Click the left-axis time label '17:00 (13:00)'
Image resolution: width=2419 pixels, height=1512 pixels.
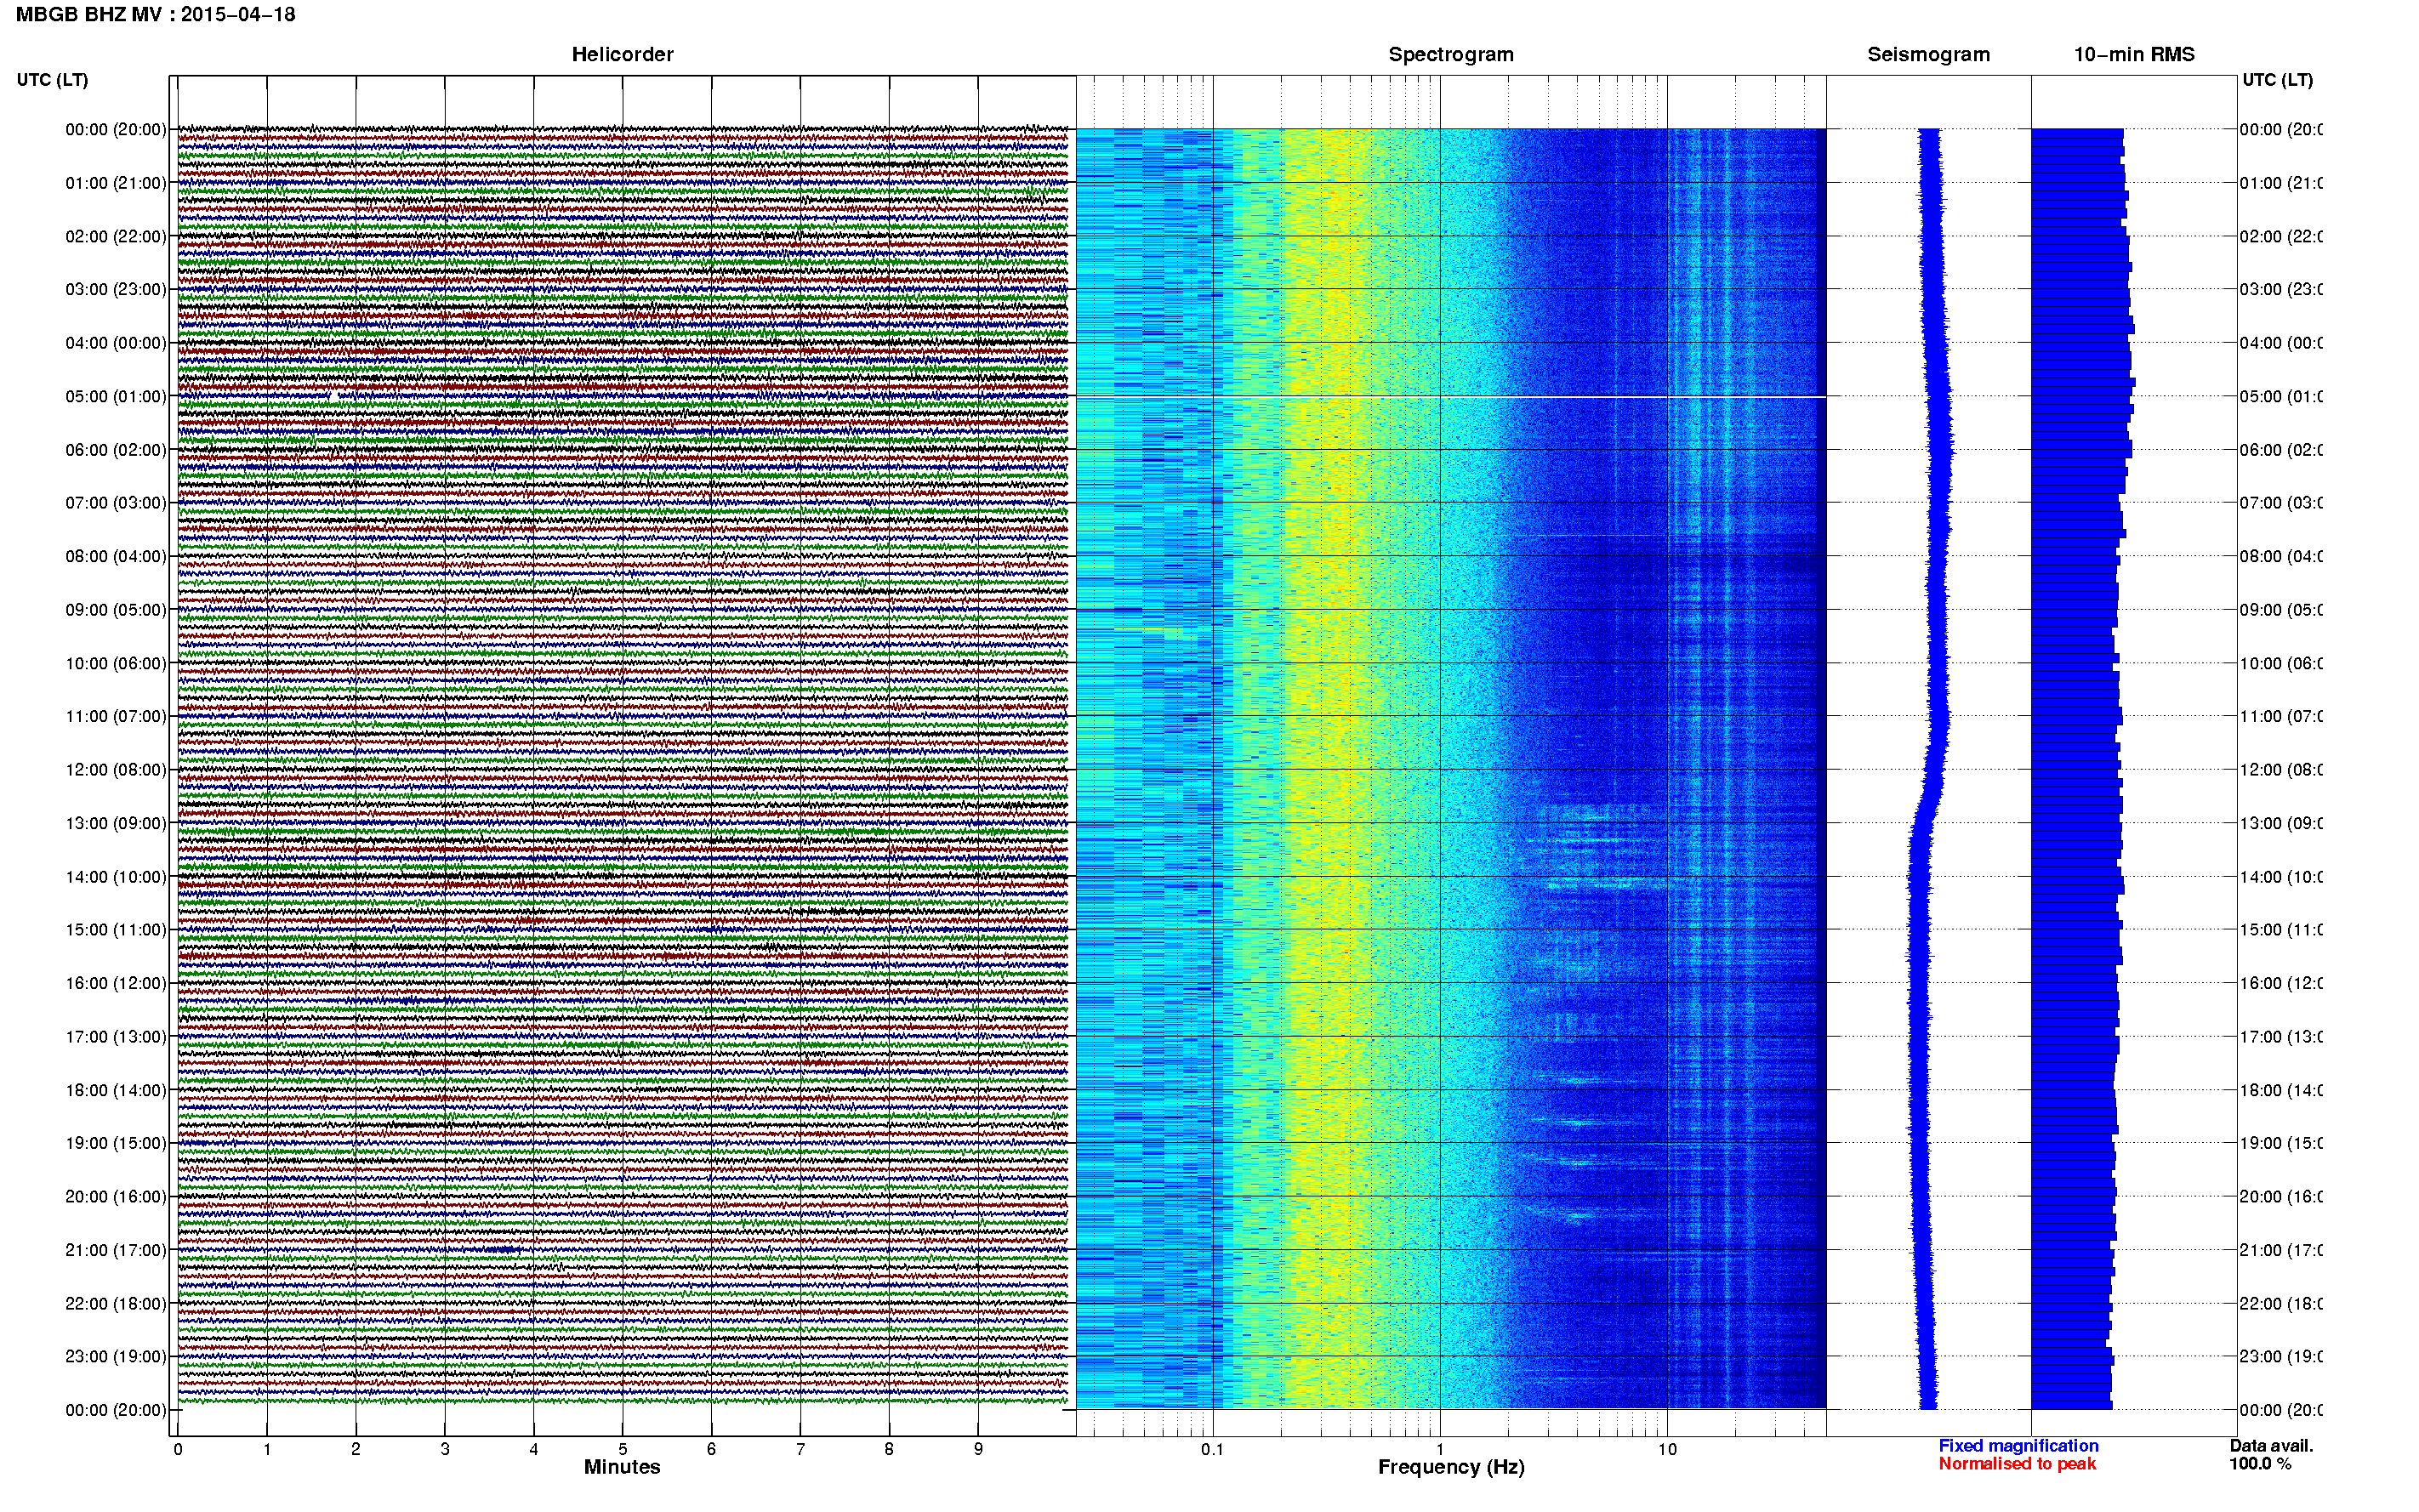tap(116, 1037)
